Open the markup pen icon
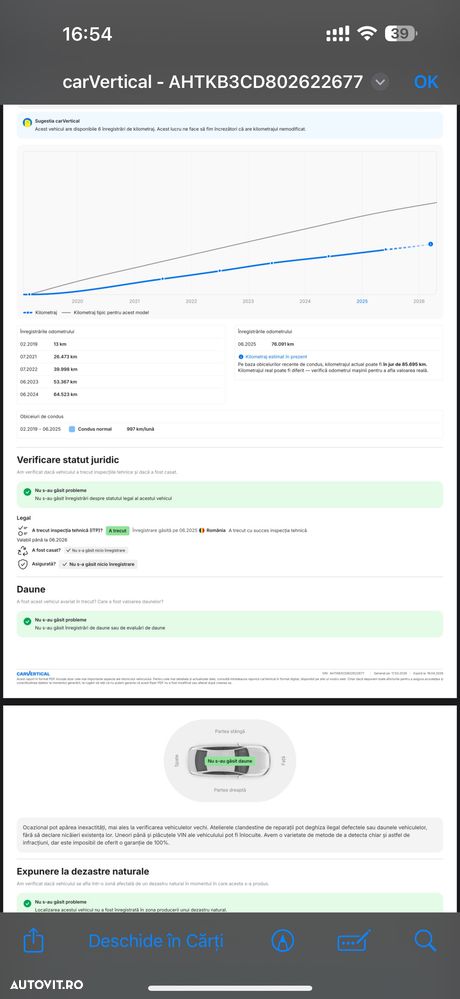Viewport: 460px width, 999px height. pos(282,940)
